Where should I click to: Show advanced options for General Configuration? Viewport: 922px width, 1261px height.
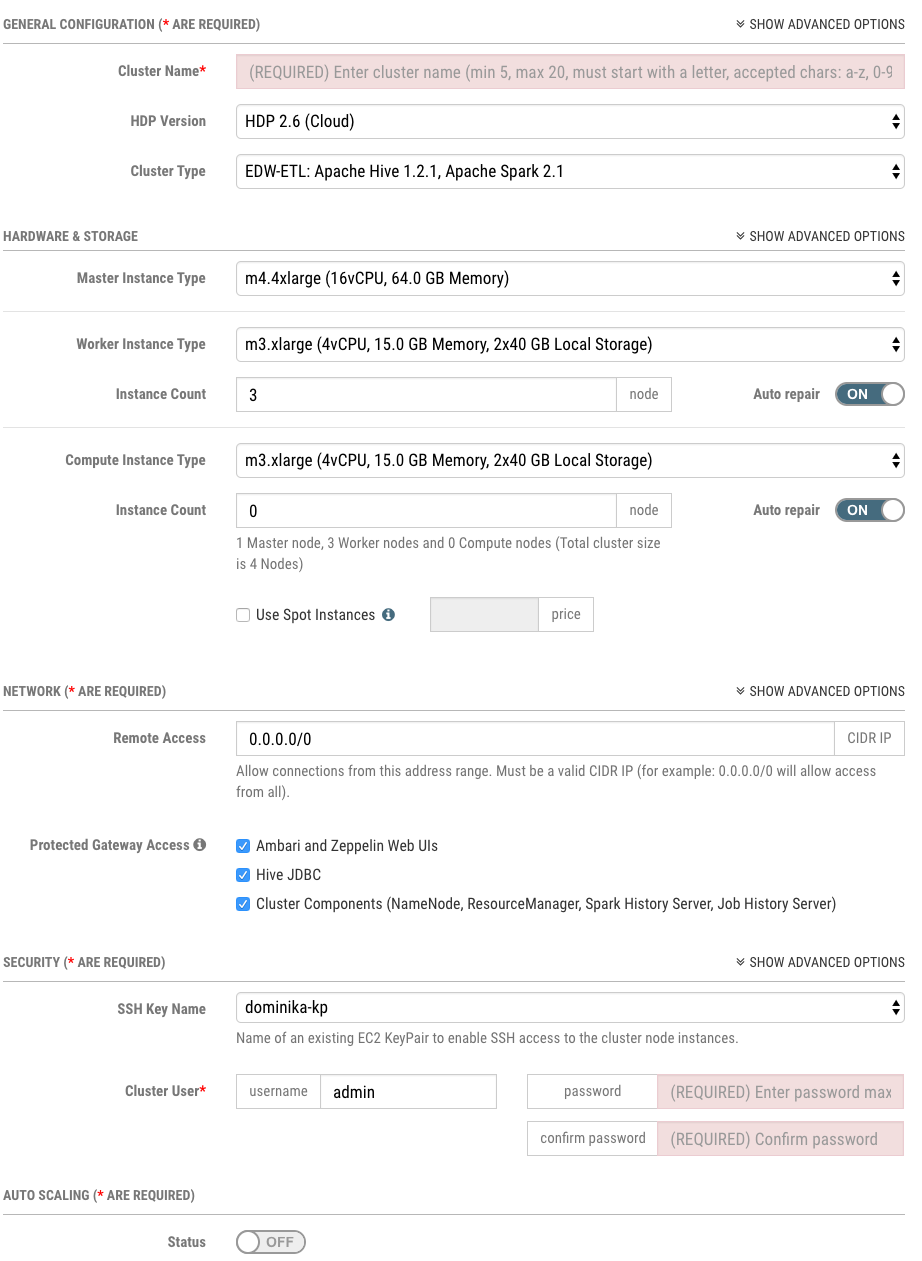[x=827, y=24]
